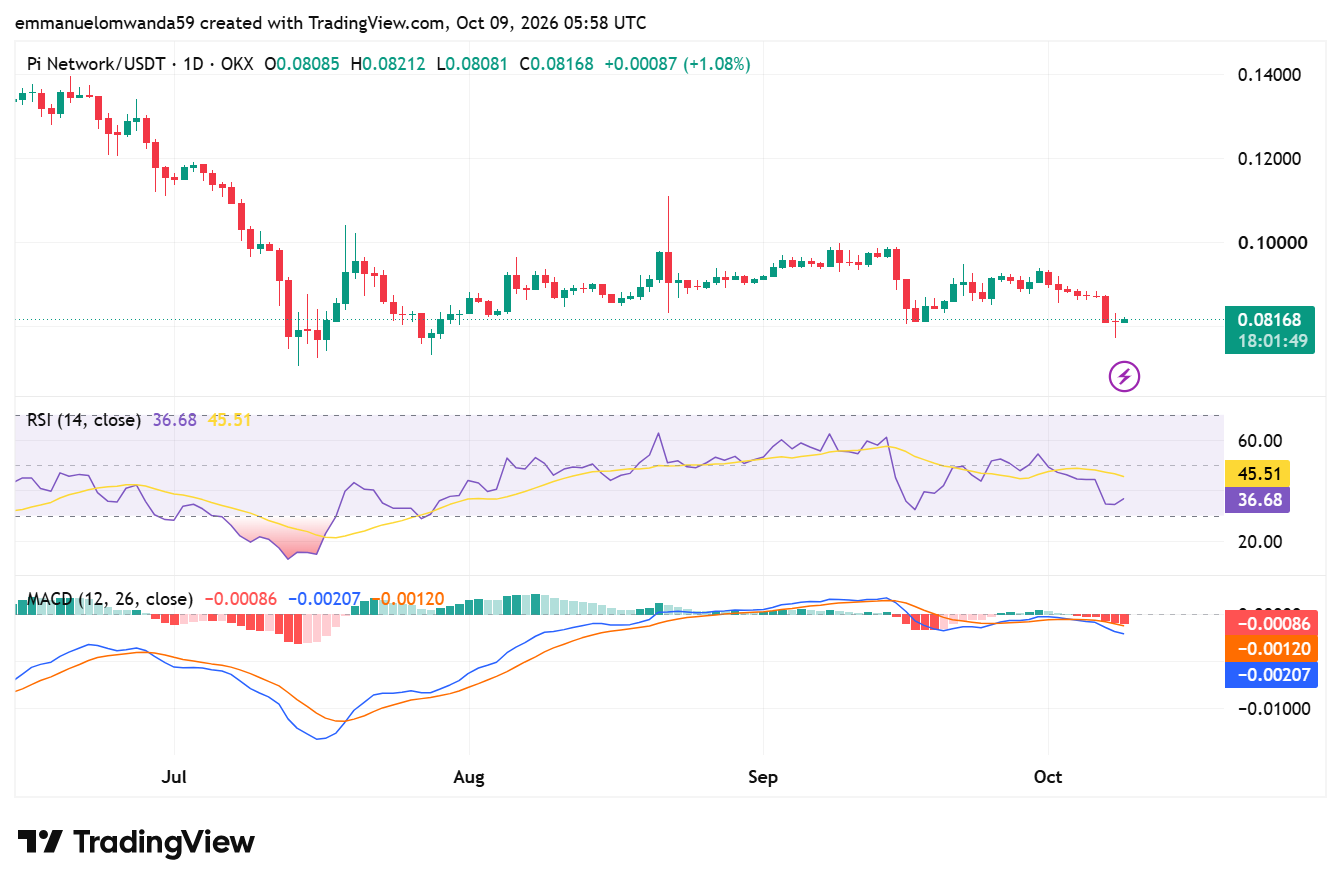Click the change value +0.00087 (+1.08%)
The height and width of the screenshot is (887, 1341).
click(676, 64)
